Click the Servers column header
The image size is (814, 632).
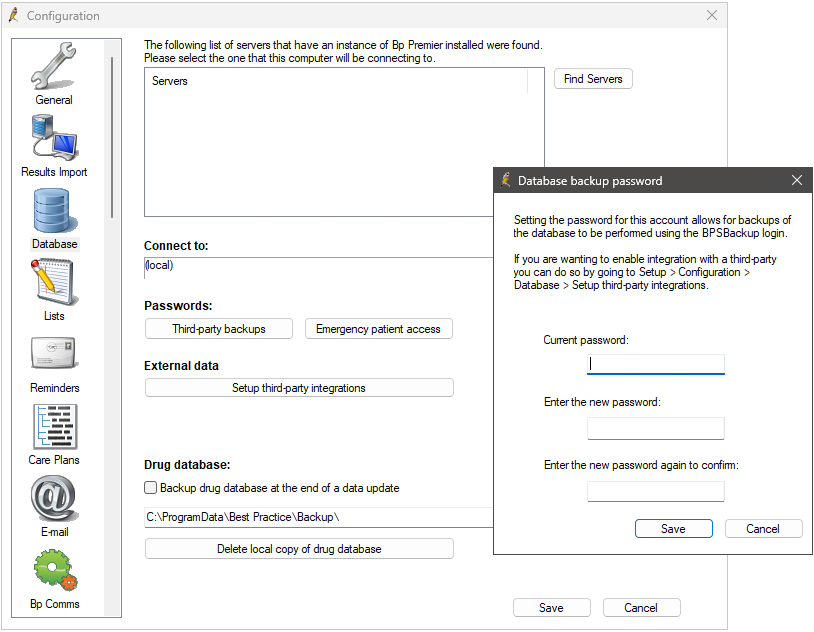click(x=335, y=81)
